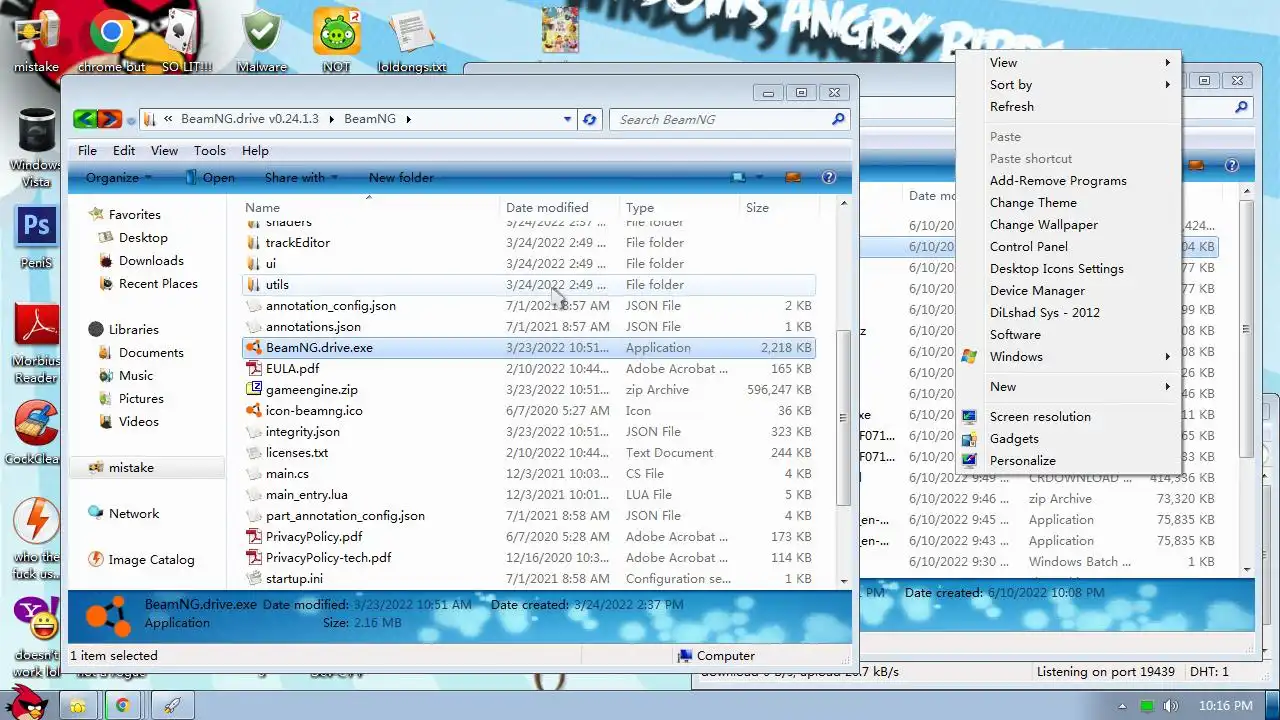Image resolution: width=1280 pixels, height=720 pixels.
Task: Show hidden tray icons arrow
Action: pyautogui.click(x=1122, y=706)
